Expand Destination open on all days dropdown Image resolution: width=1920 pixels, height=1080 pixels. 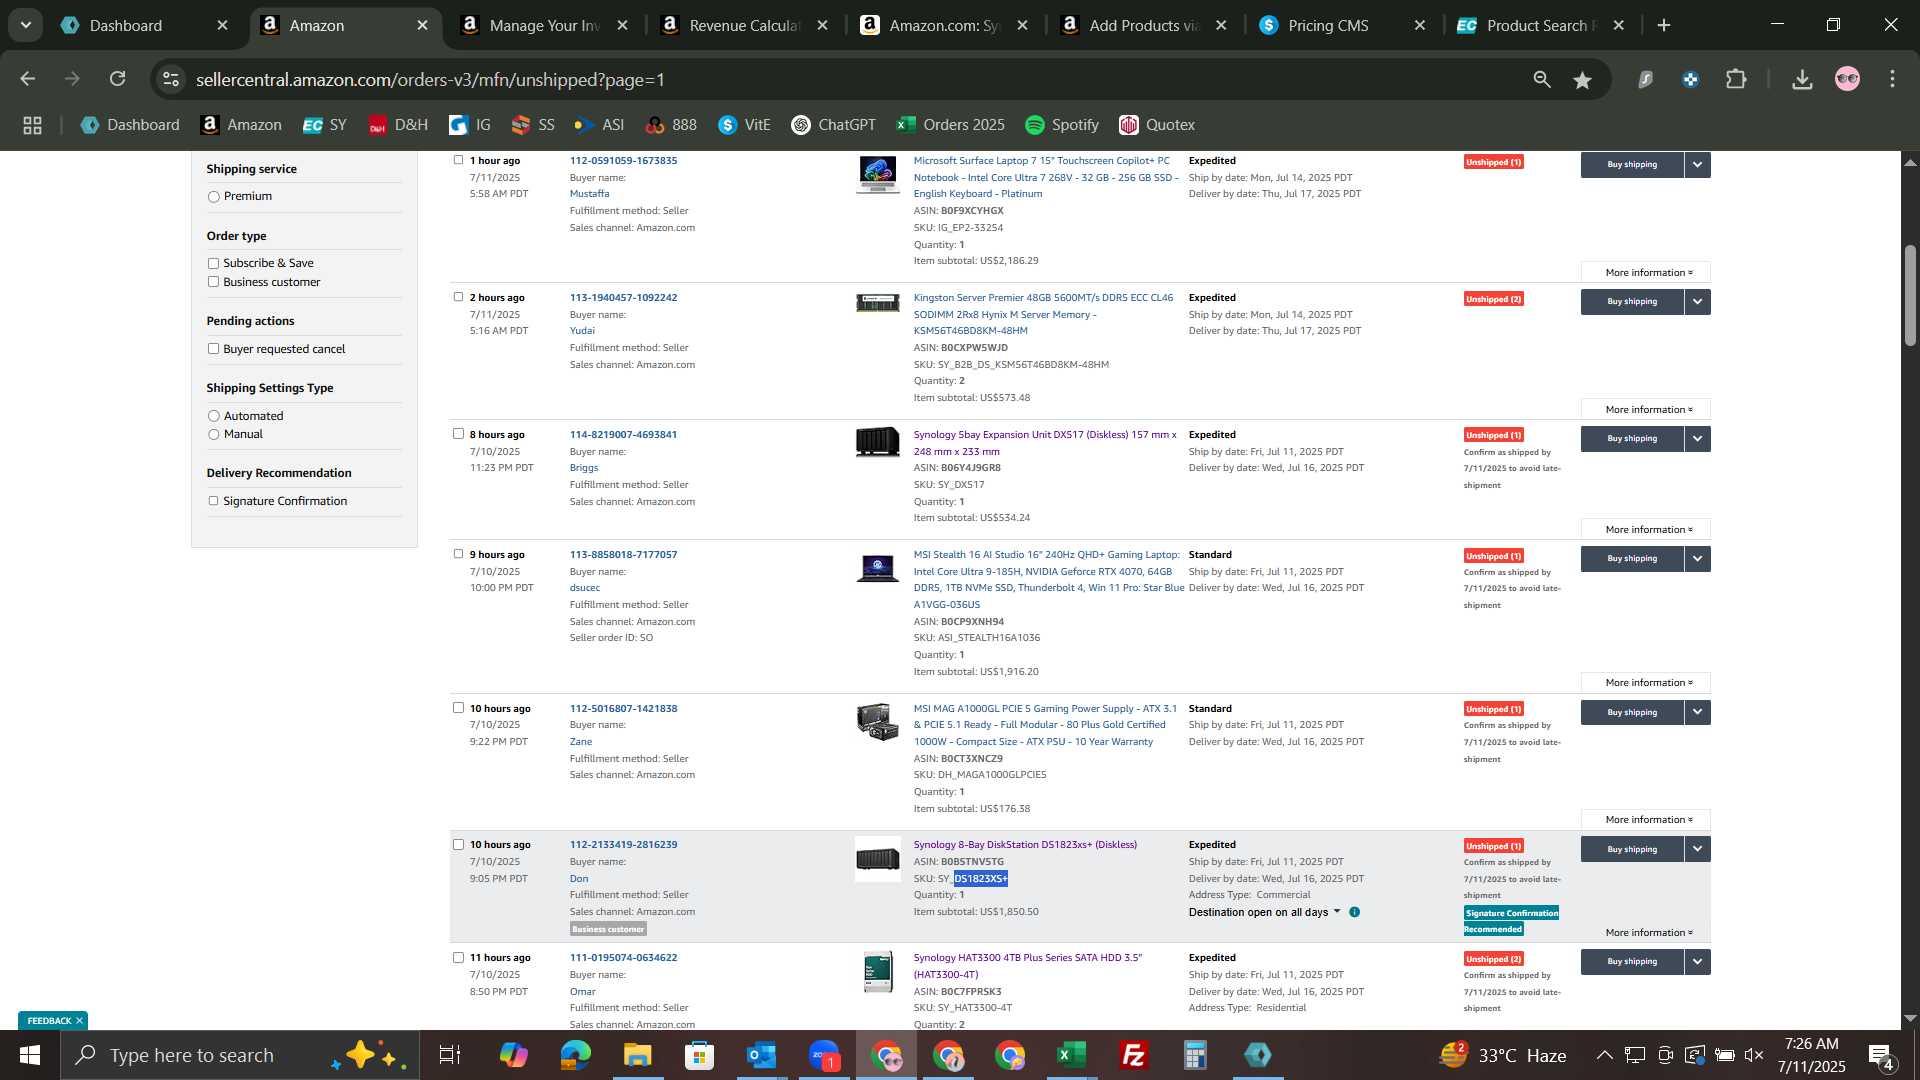1265,912
